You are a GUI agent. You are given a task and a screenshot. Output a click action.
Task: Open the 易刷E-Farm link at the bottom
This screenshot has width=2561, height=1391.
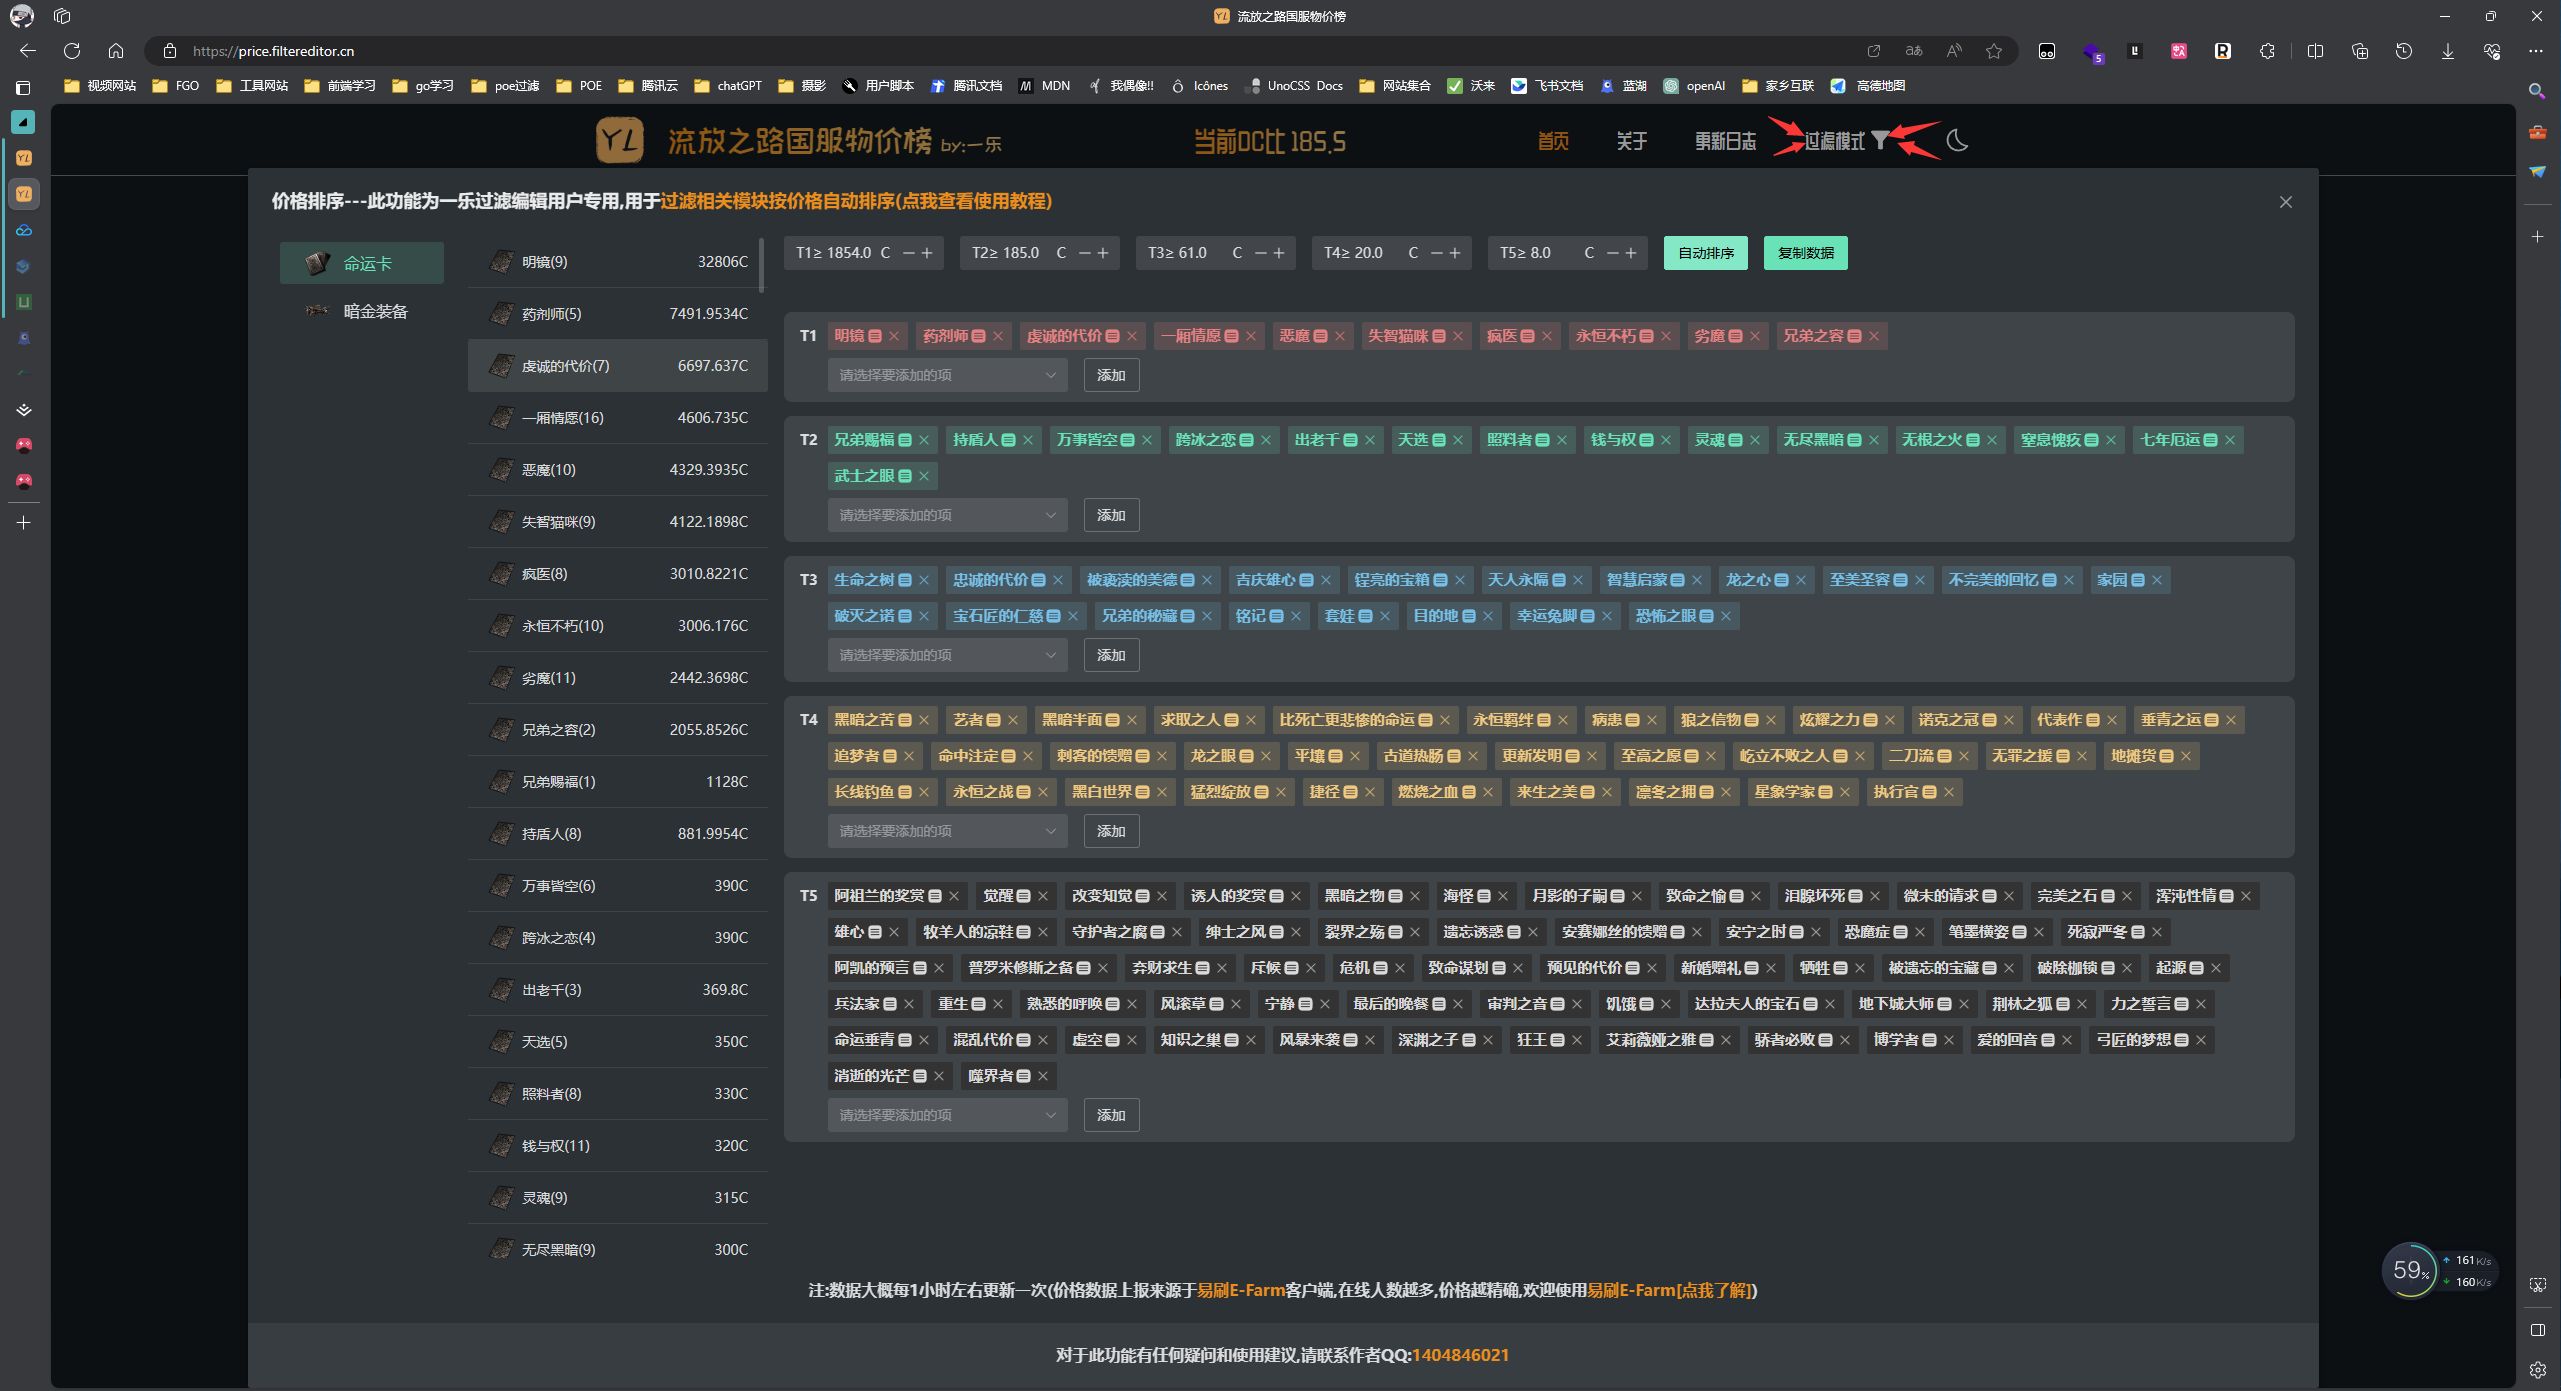[1241, 1291]
